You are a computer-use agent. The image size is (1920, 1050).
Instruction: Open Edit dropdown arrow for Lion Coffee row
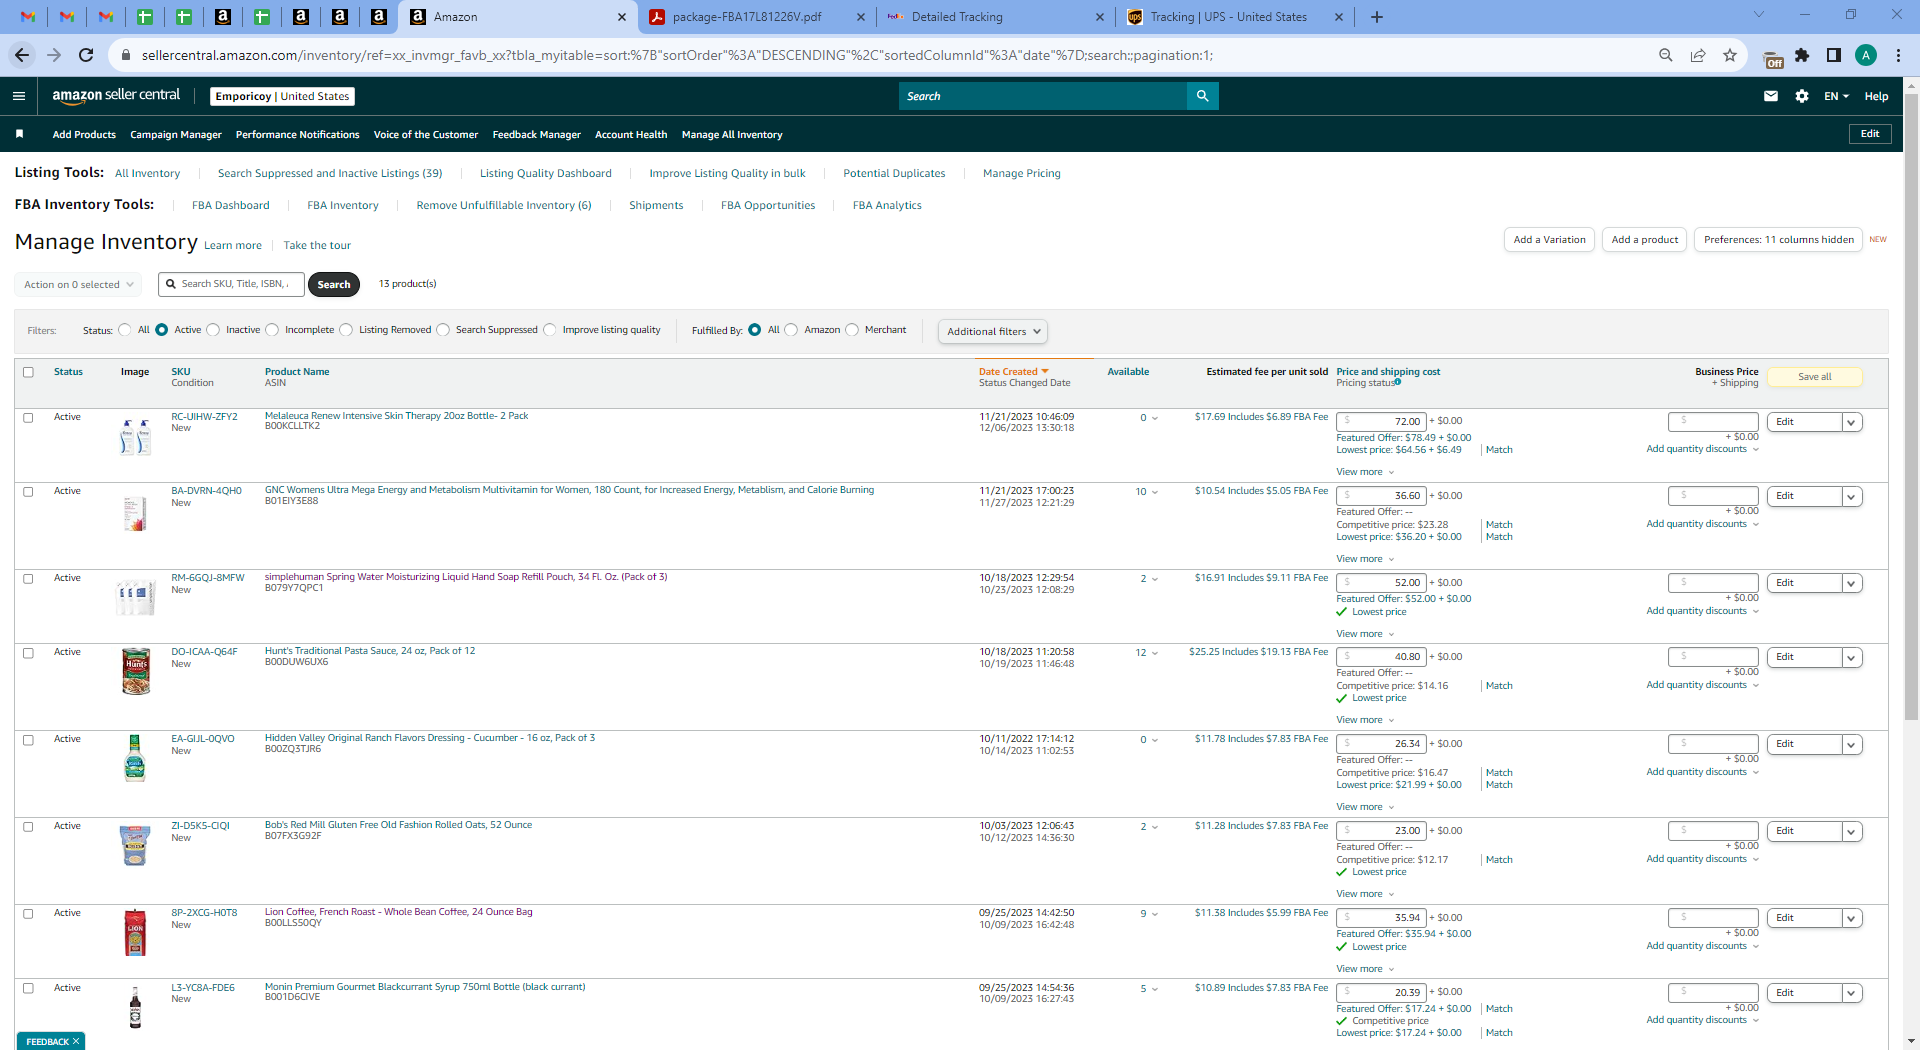click(x=1851, y=918)
